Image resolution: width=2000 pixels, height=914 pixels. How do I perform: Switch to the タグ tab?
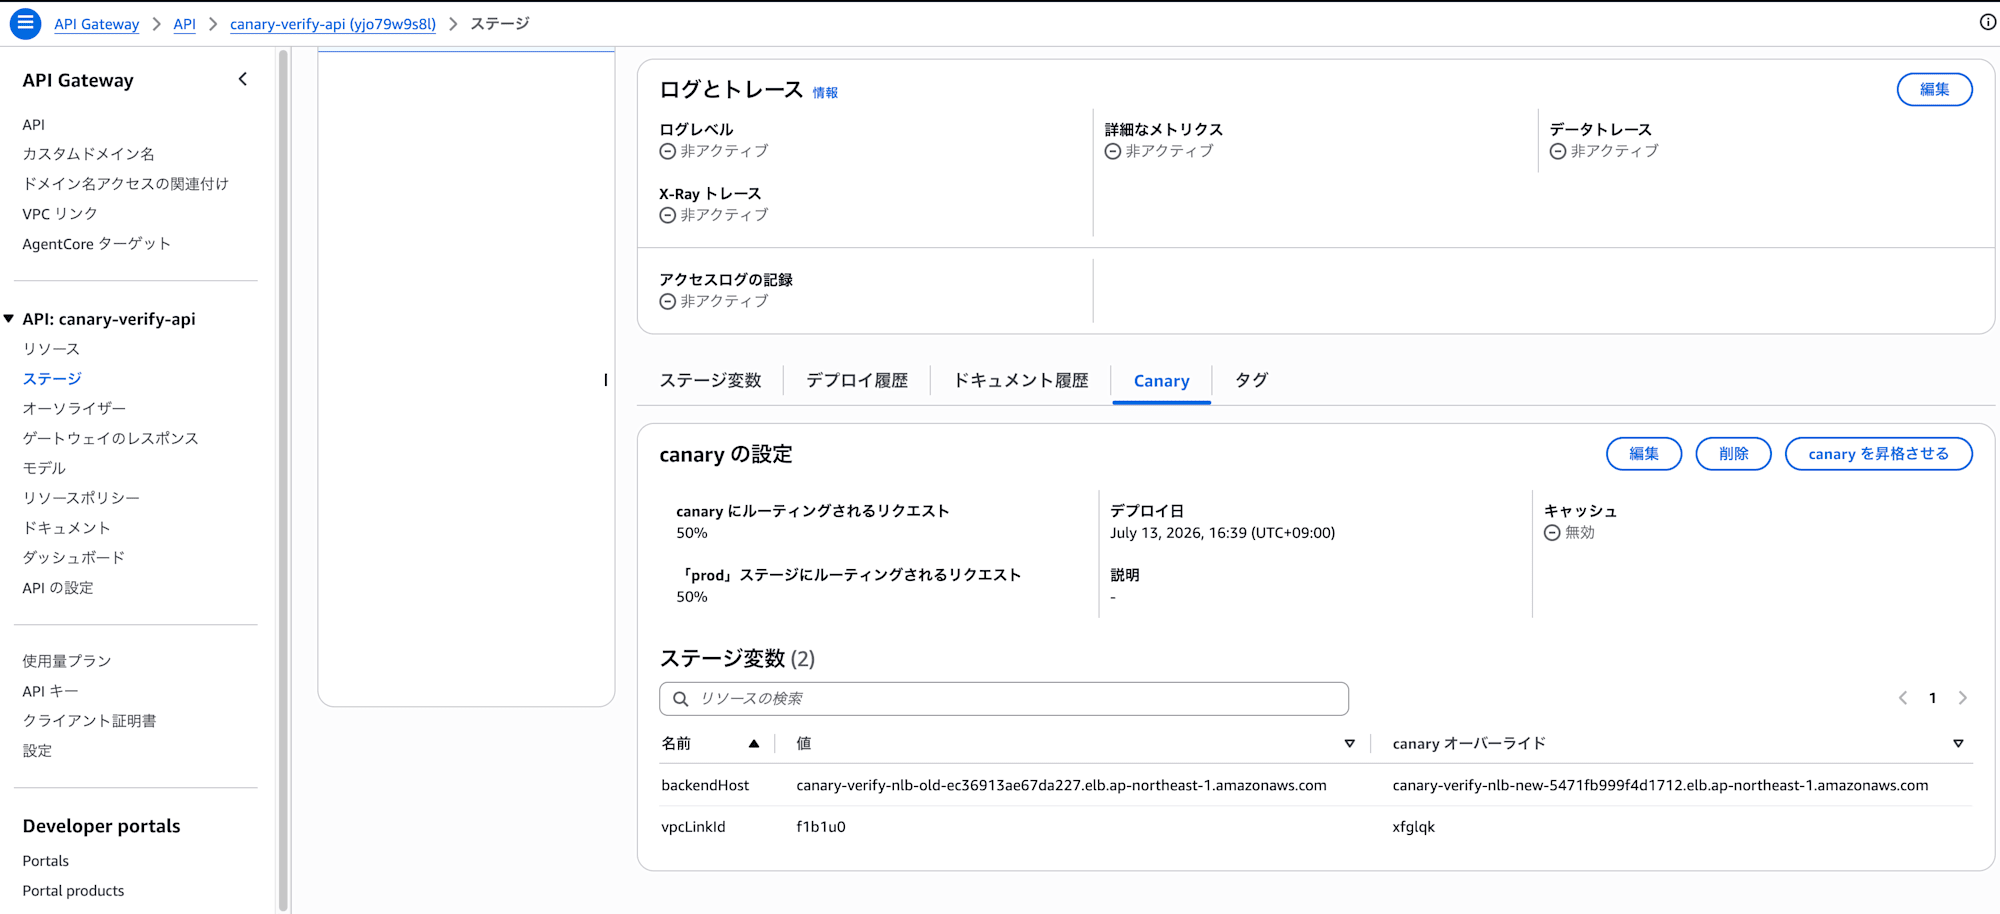point(1251,380)
